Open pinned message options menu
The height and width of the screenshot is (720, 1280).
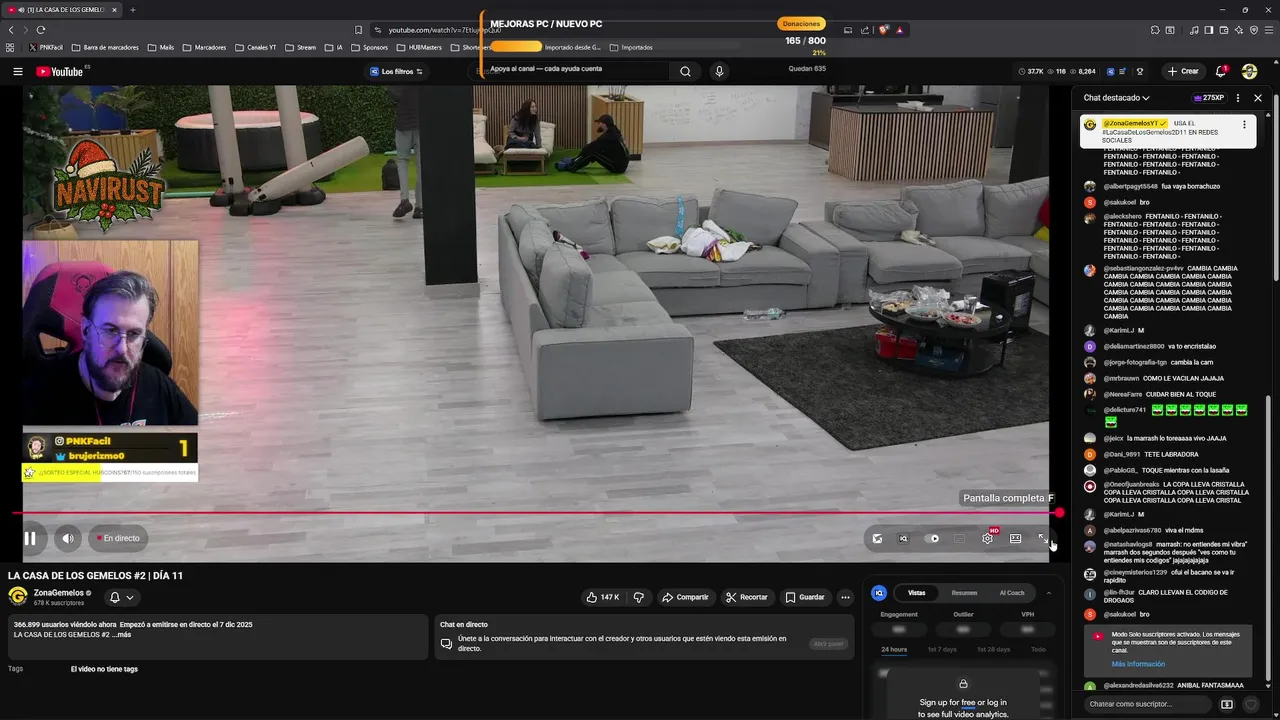[x=1244, y=125]
